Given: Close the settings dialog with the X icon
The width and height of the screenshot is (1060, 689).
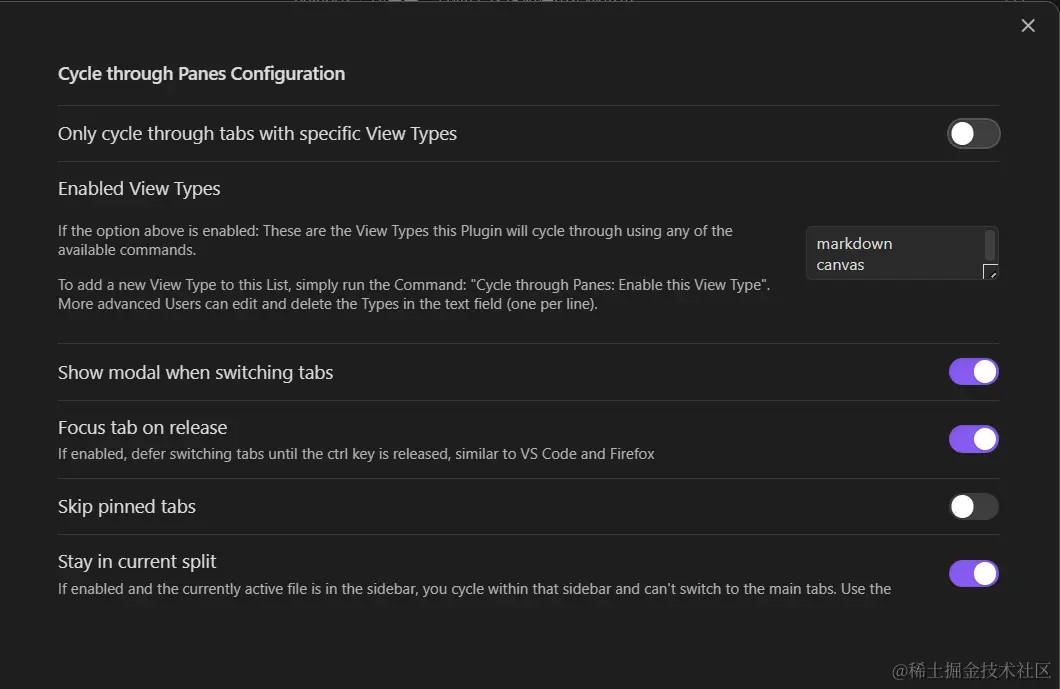Looking at the screenshot, I should (x=1028, y=26).
